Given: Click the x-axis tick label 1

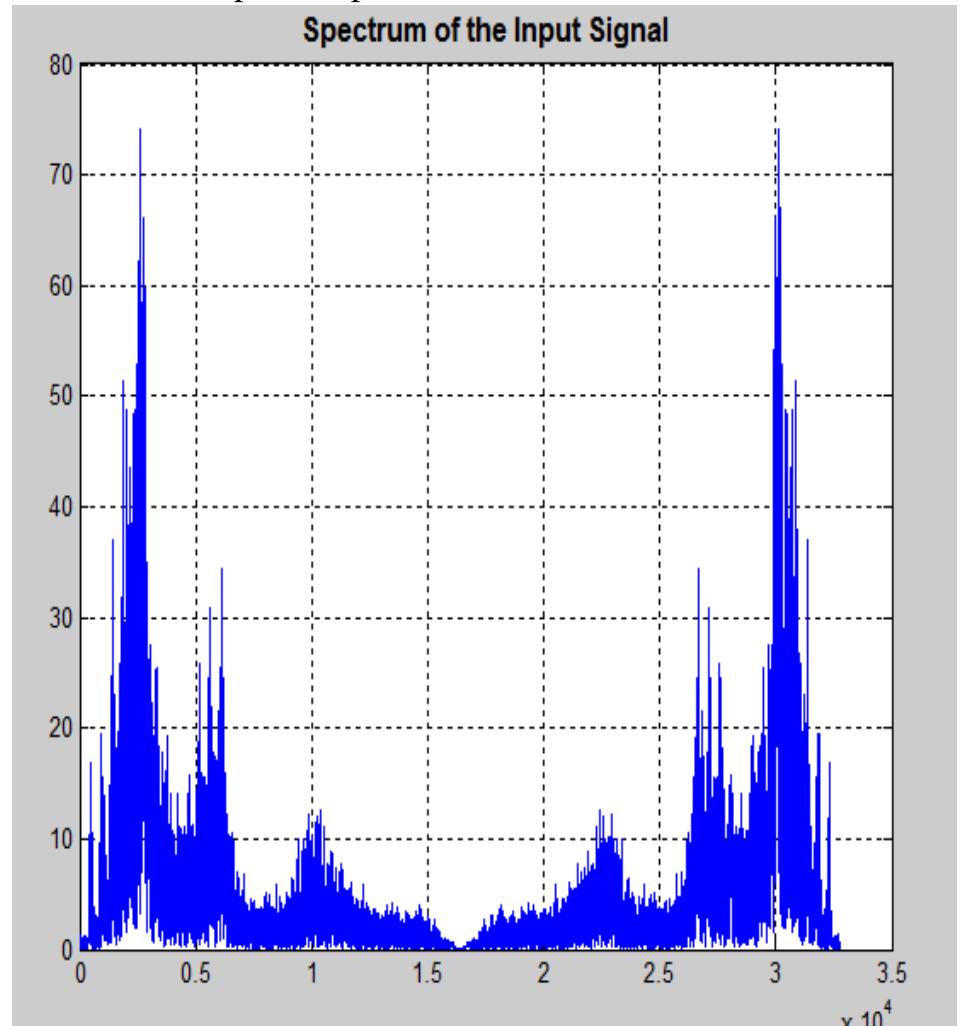Looking at the screenshot, I should point(313,974).
